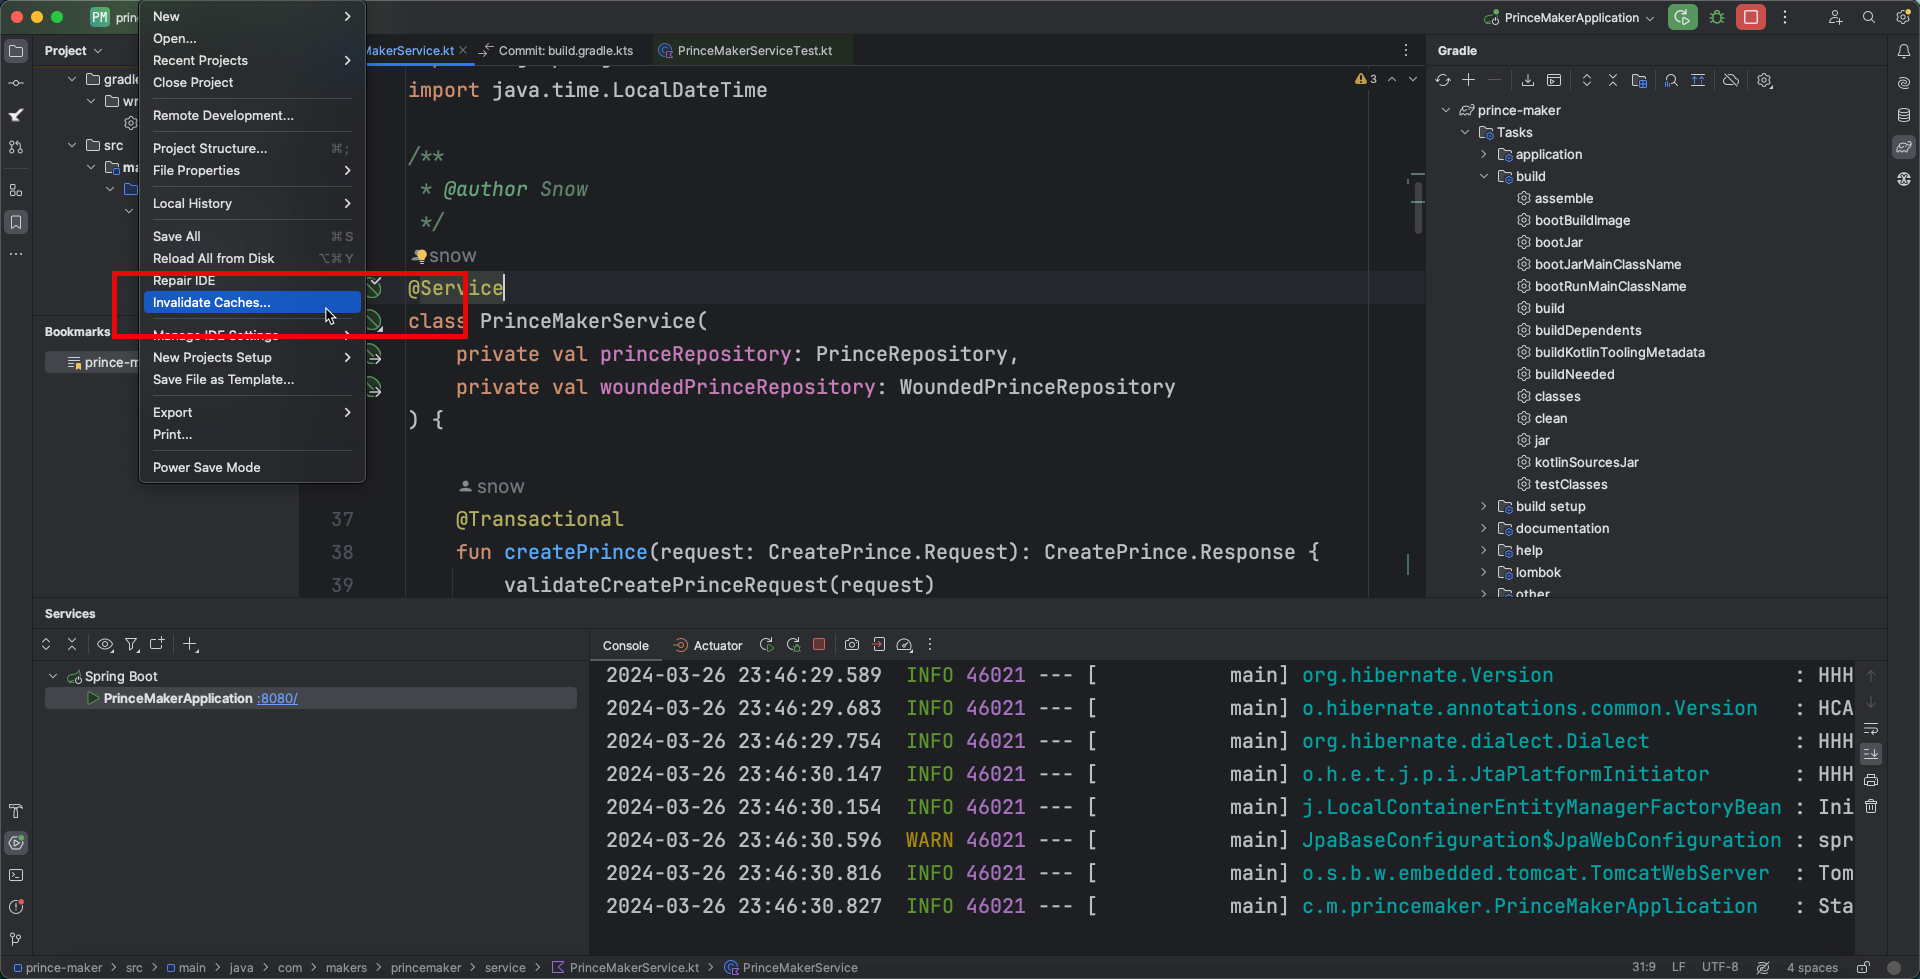Rerun PrinceMakerApplication with the green rerun button

click(x=1682, y=17)
